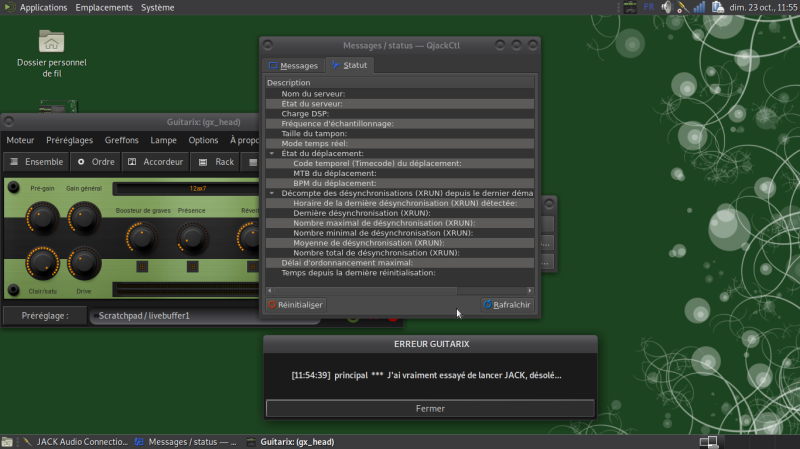Screen dimensions: 800x449
Task: Open Guitarix Préréglages menu
Action: coord(69,140)
